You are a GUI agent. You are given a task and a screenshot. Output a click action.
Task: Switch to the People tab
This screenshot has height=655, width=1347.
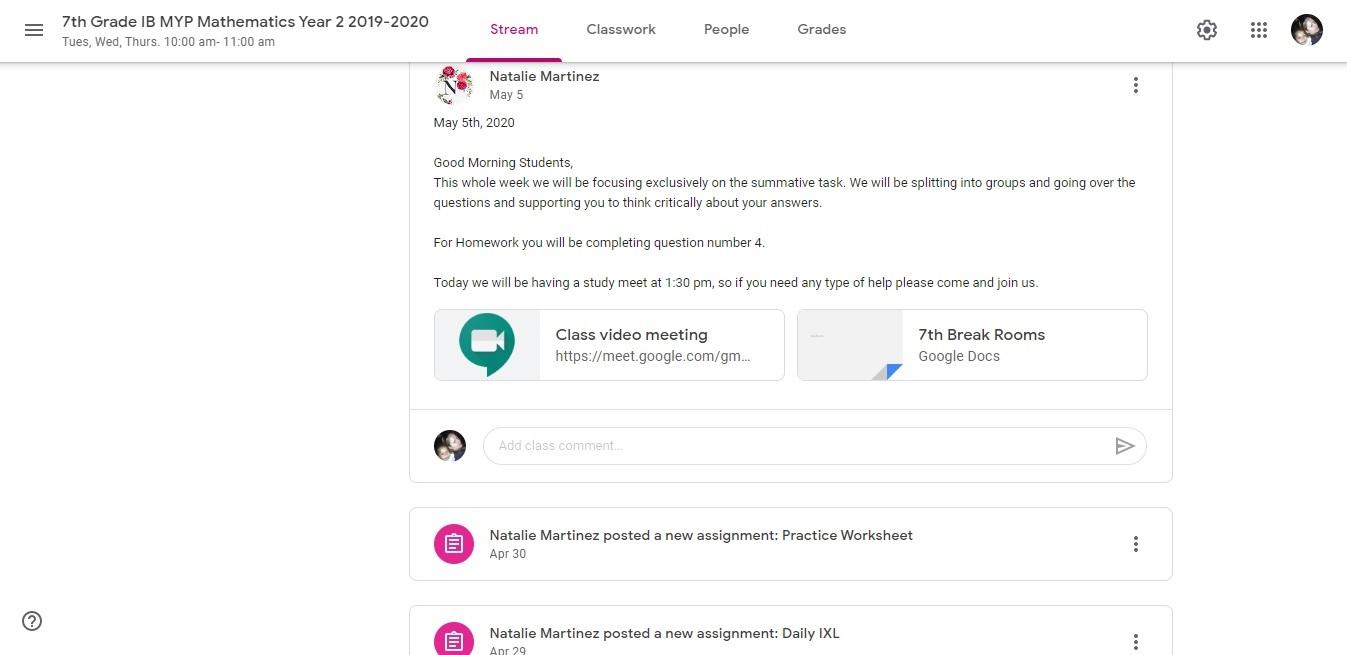[726, 30]
